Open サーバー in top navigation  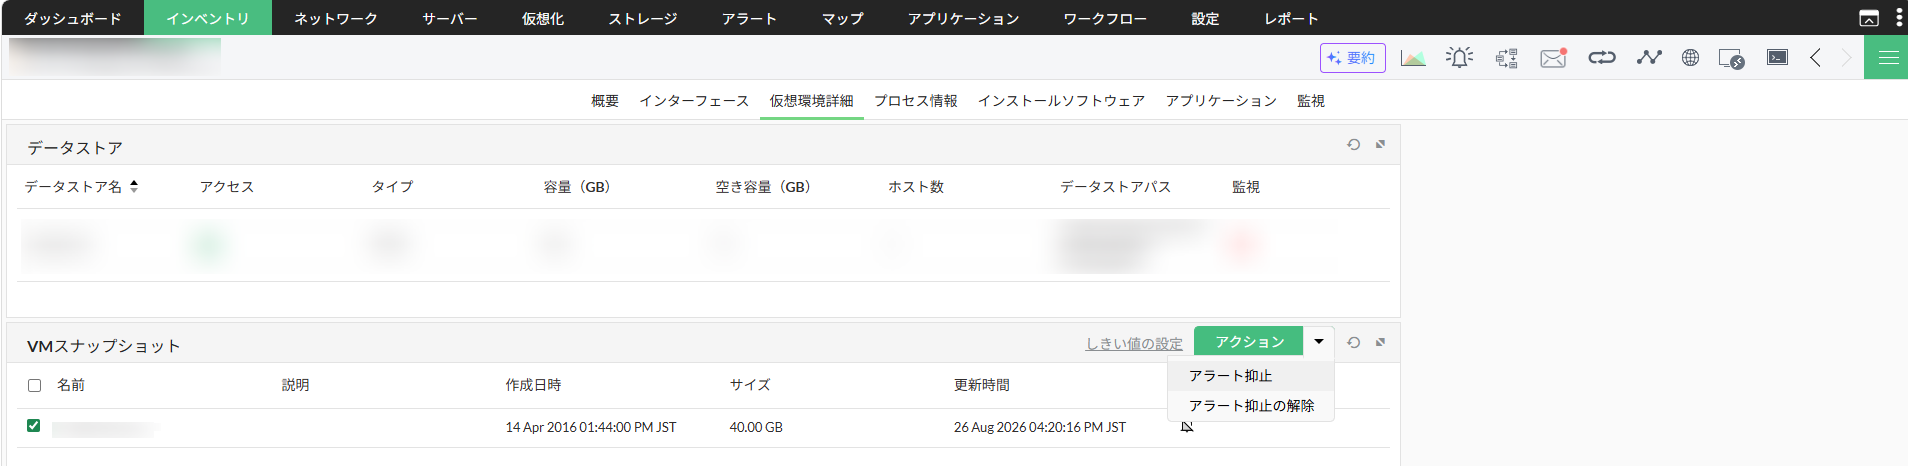[x=450, y=18]
